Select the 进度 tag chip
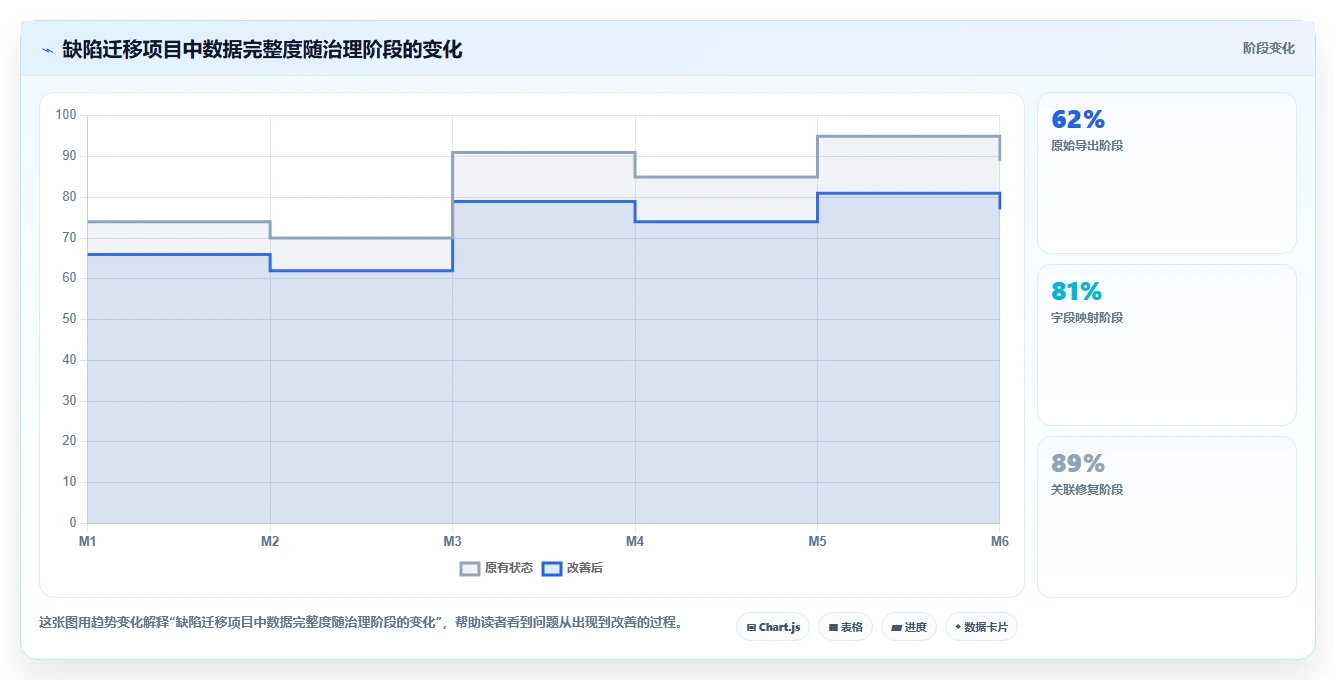1336x680 pixels. click(908, 627)
